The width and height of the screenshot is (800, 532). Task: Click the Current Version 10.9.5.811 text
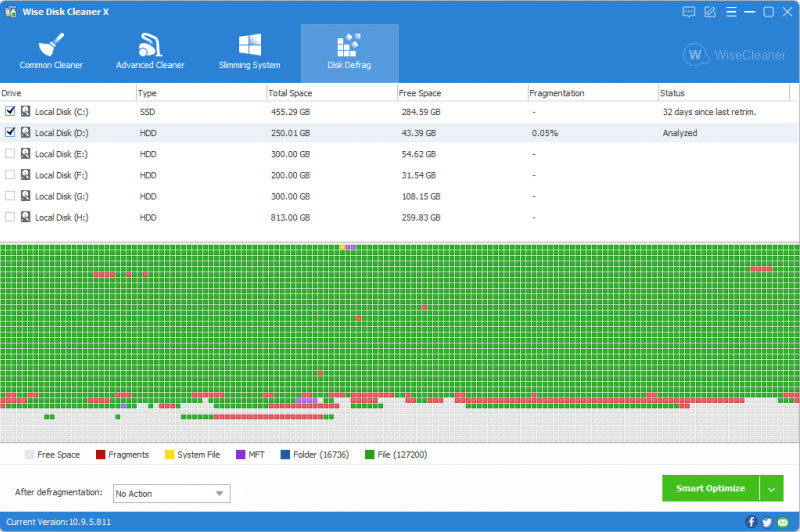(59, 522)
